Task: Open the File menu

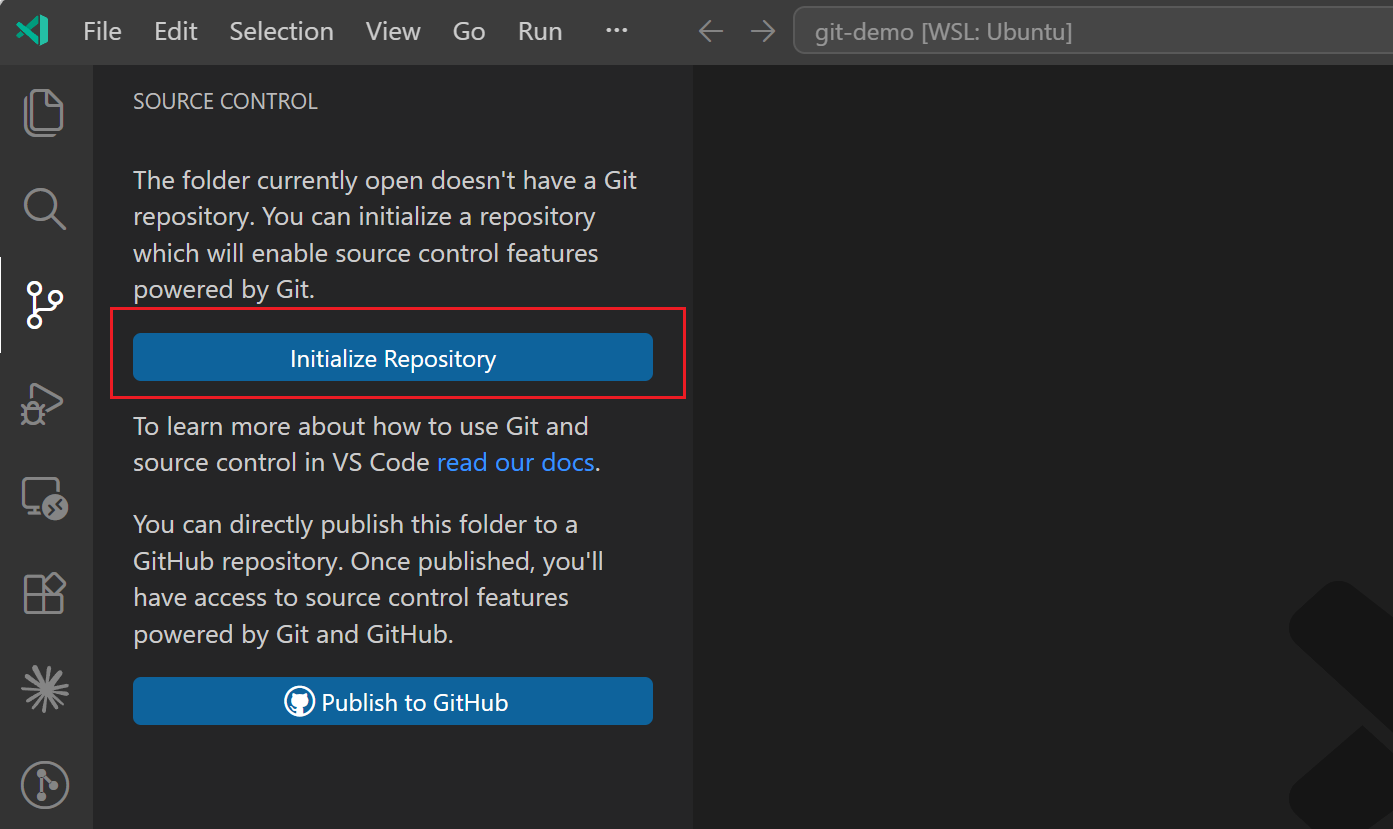Action: point(102,31)
